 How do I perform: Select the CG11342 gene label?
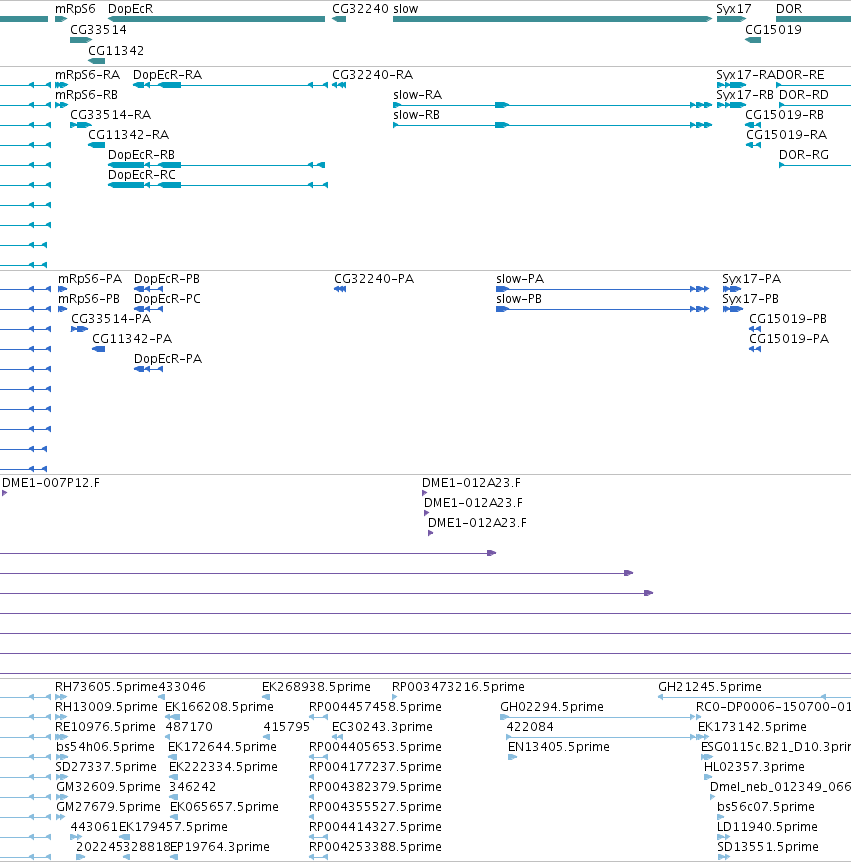tap(116, 51)
